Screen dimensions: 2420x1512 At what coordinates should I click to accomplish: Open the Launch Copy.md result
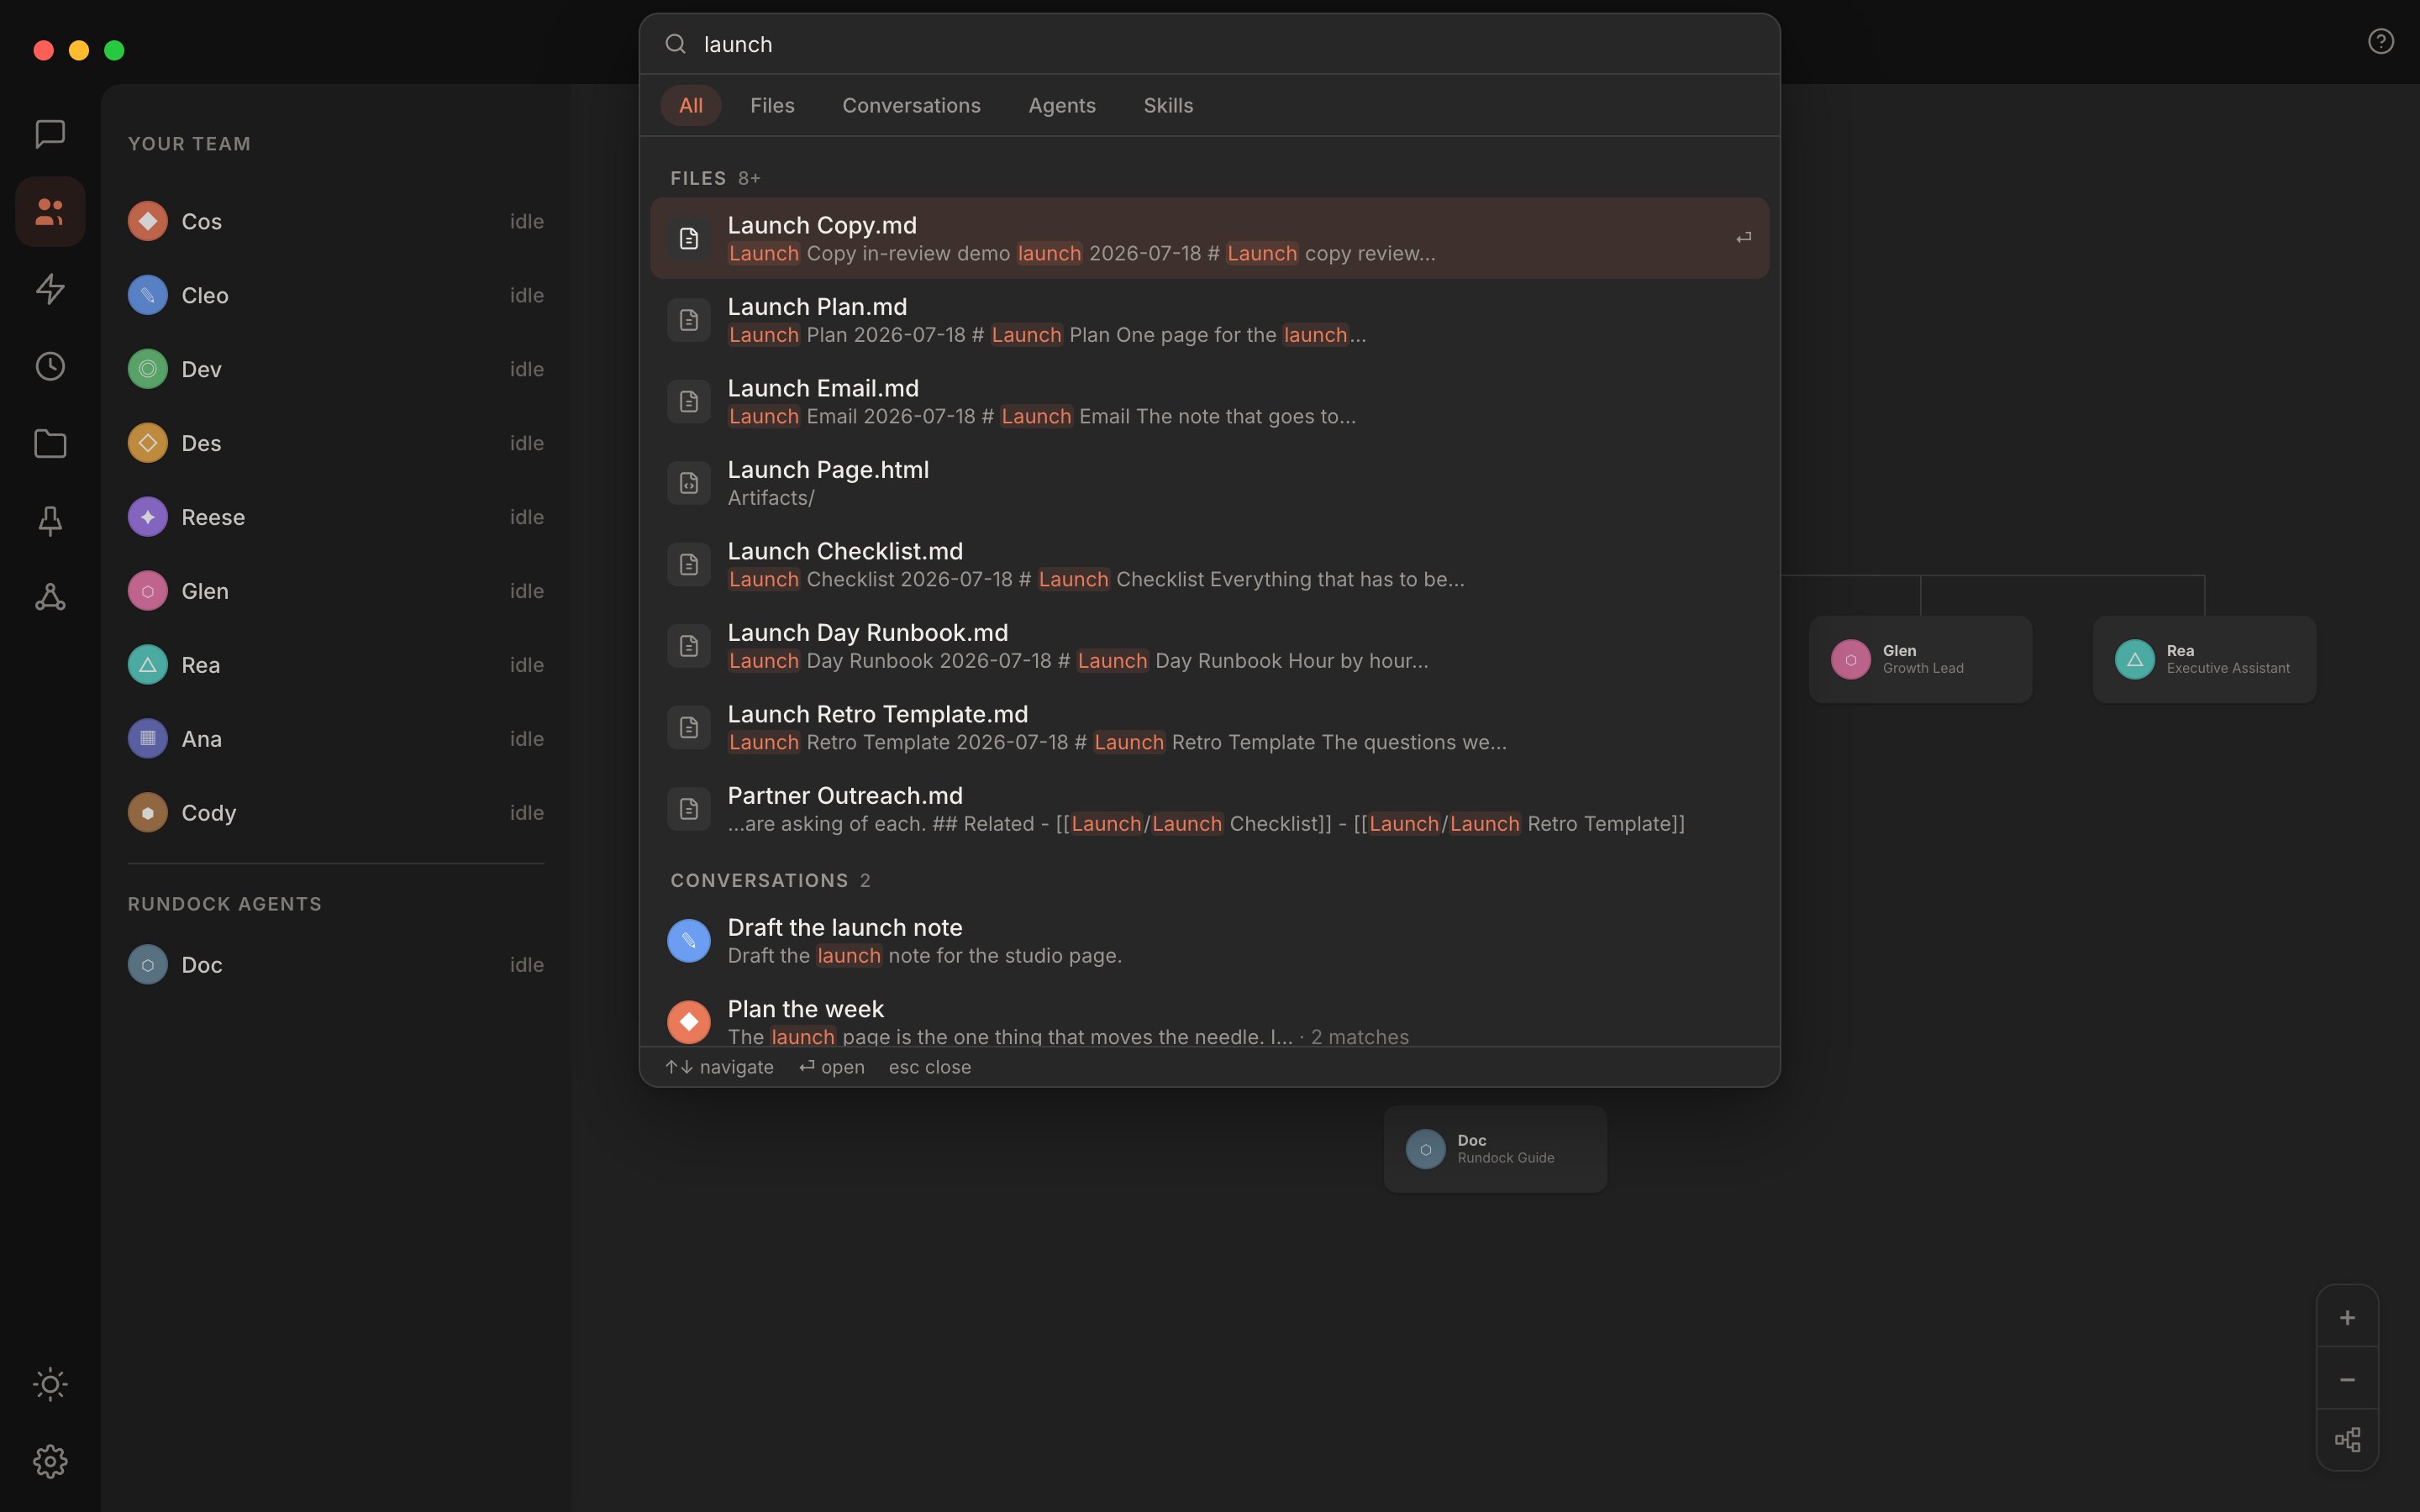coord(1210,238)
